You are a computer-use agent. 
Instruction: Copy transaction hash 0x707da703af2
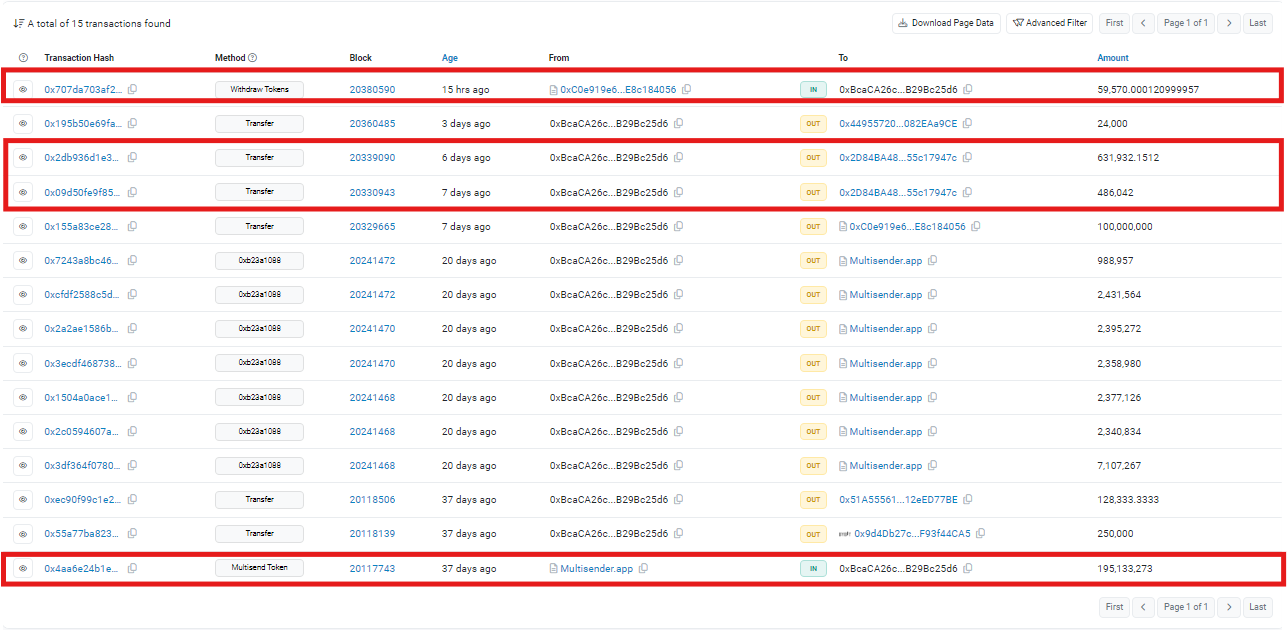tap(132, 89)
